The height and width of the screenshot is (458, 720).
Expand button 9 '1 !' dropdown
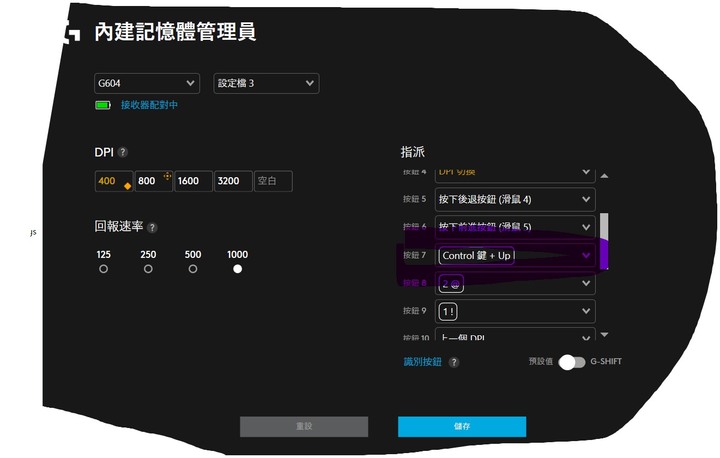coord(515,311)
